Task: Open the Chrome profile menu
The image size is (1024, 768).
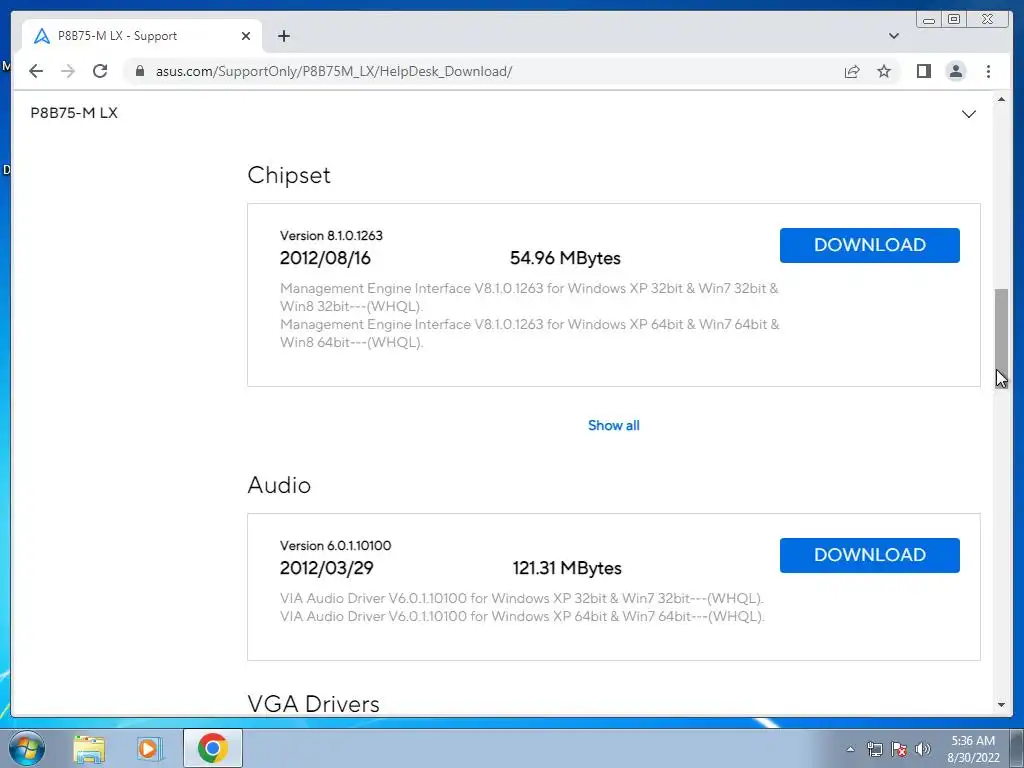Action: [x=955, y=71]
